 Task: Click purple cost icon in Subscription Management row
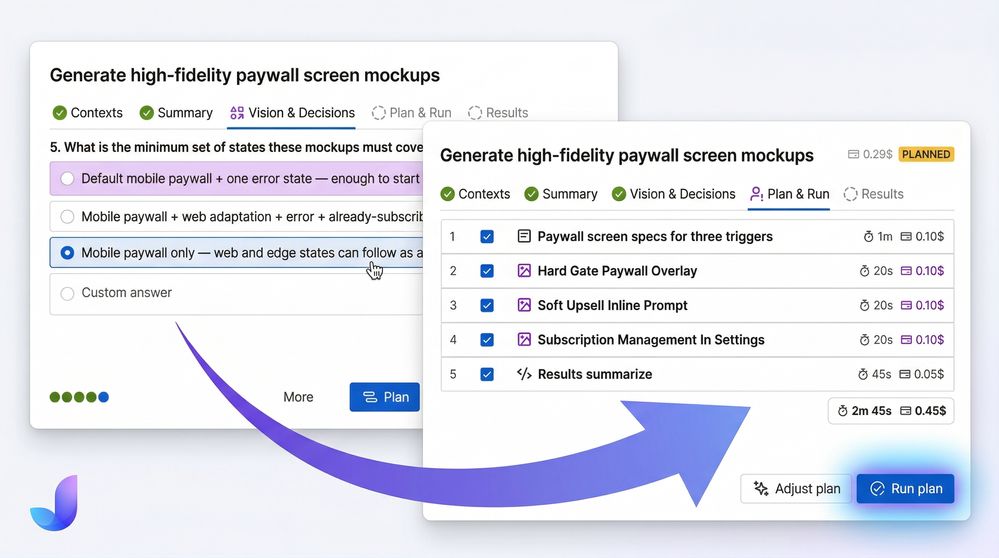(x=906, y=340)
